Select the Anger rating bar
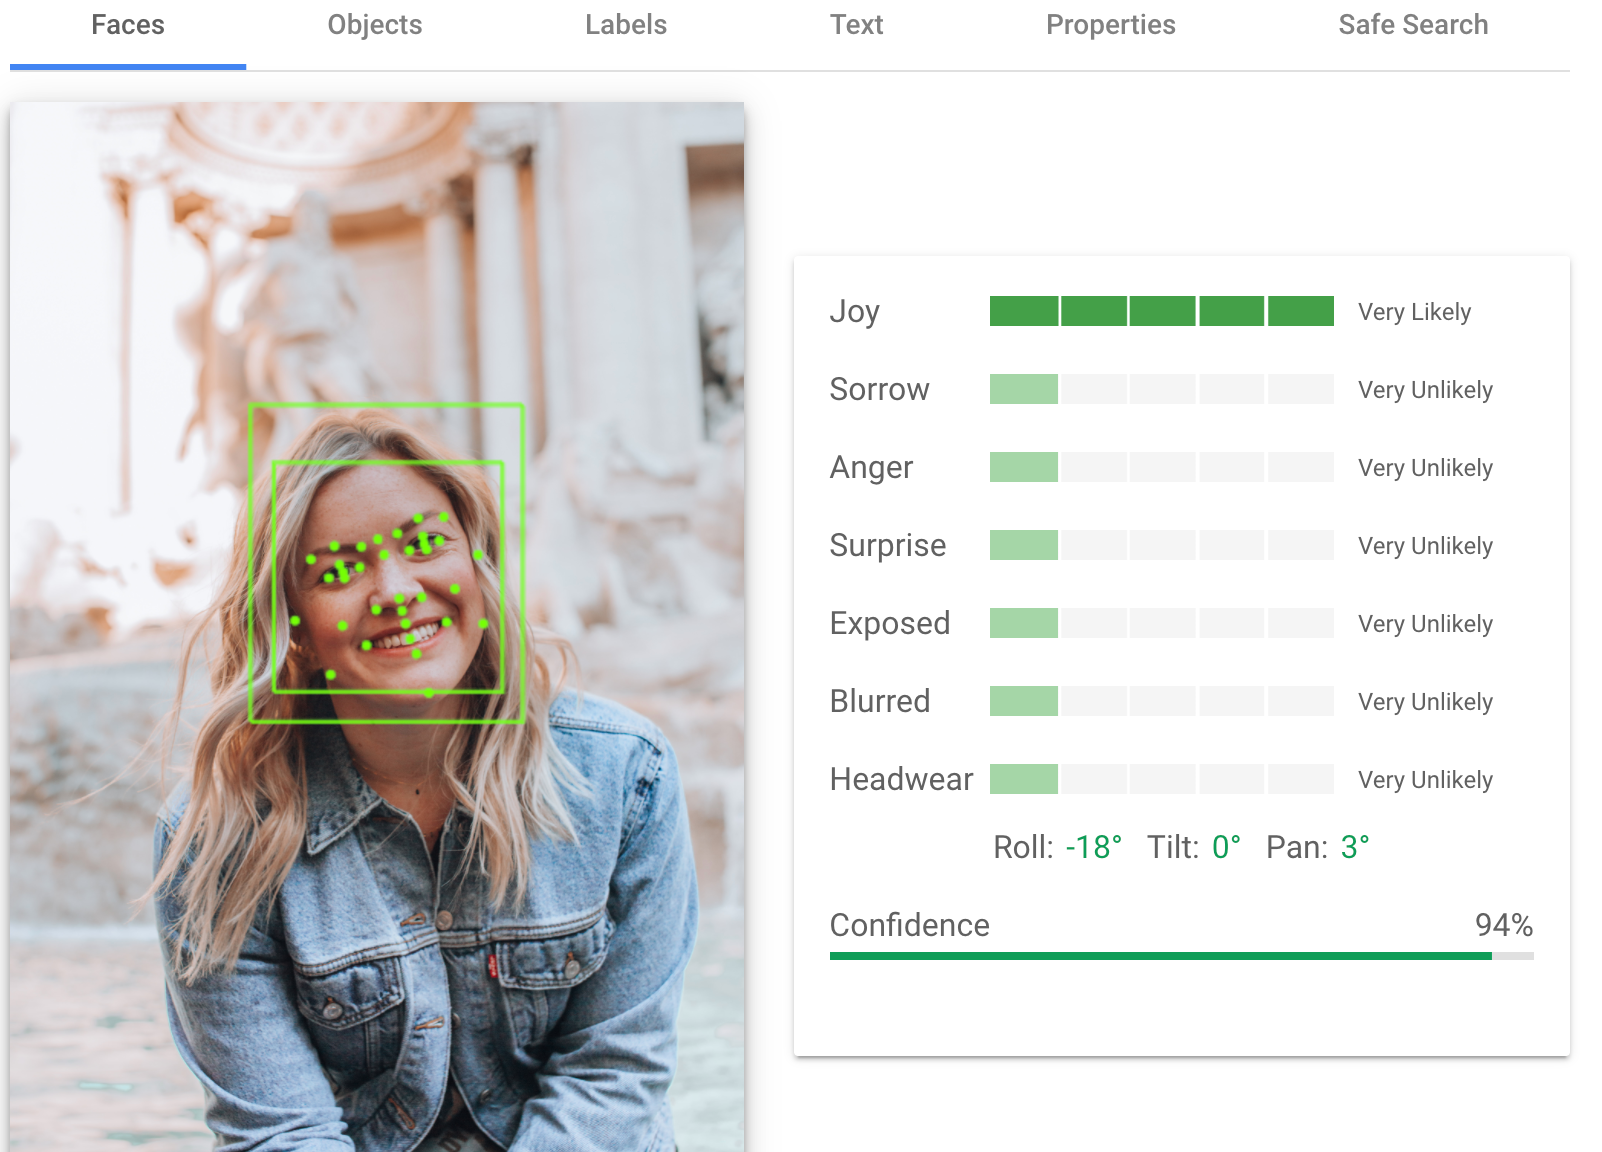The height and width of the screenshot is (1152, 1602). (1160, 467)
